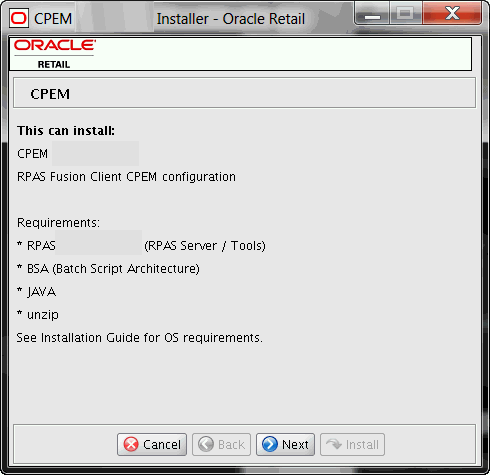490x475 pixels.
Task: Click the "Installer - Oracle Retail" title
Action: pyautogui.click(x=231, y=19)
